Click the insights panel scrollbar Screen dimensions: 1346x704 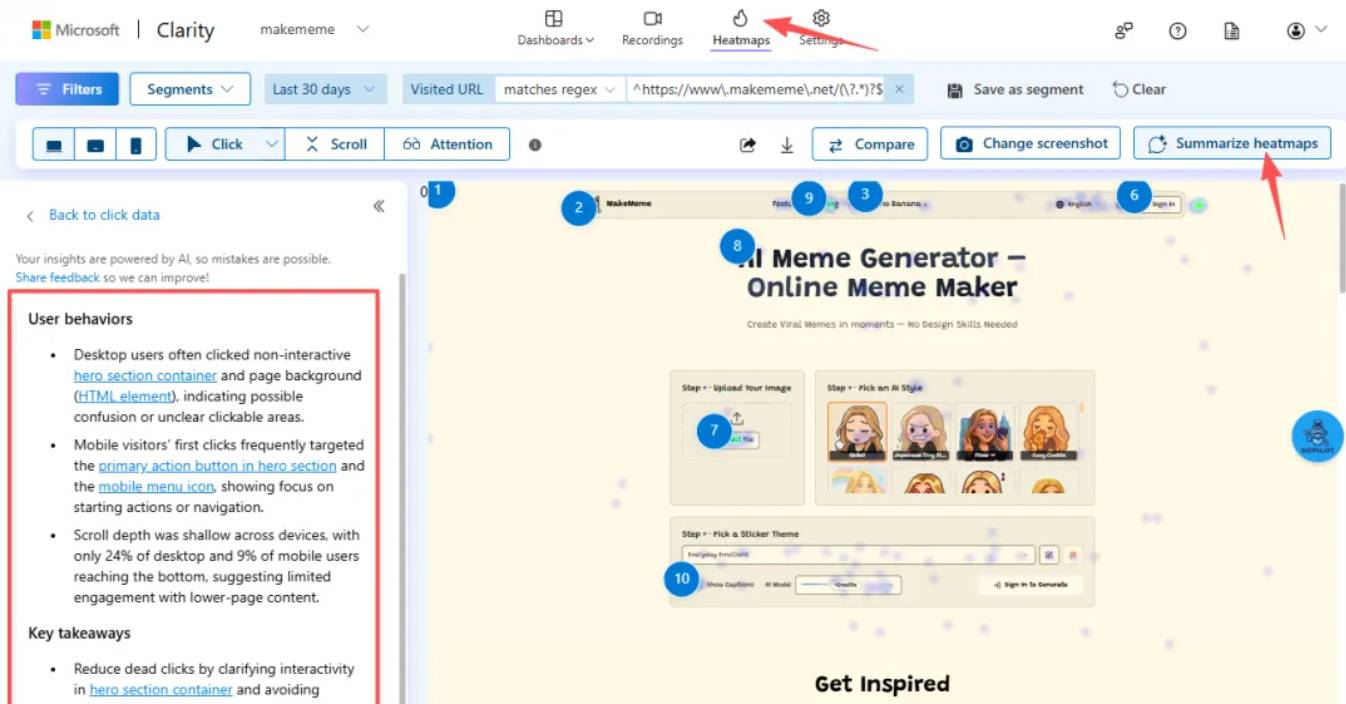402,490
